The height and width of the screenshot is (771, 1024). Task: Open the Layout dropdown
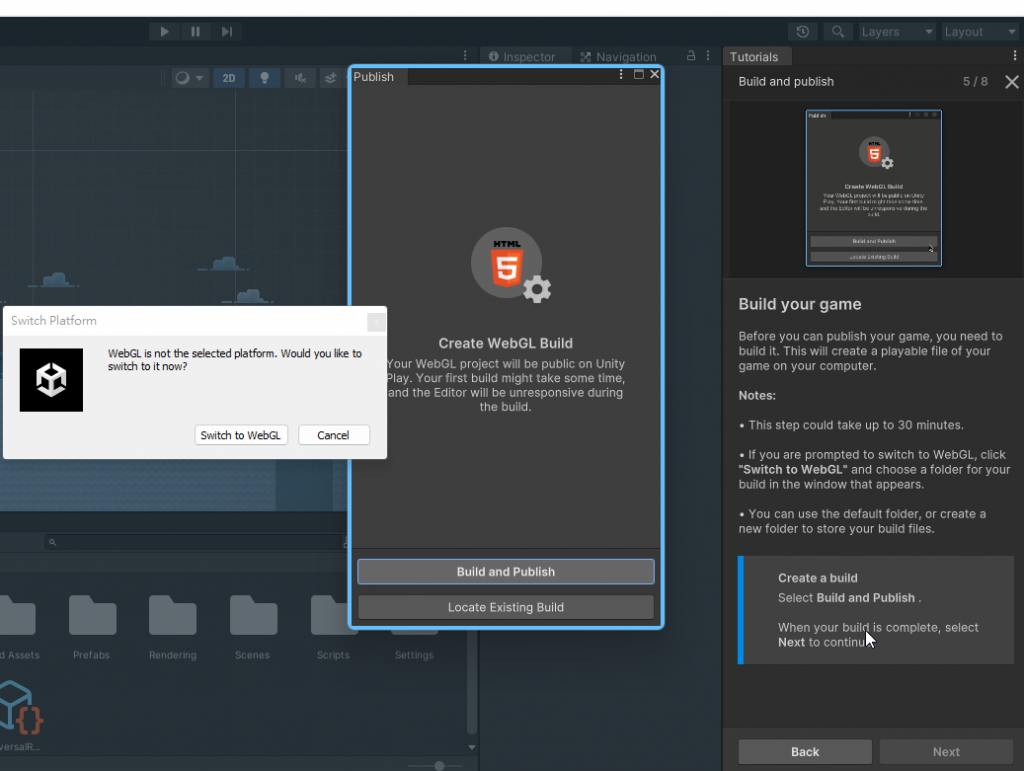[x=980, y=31]
